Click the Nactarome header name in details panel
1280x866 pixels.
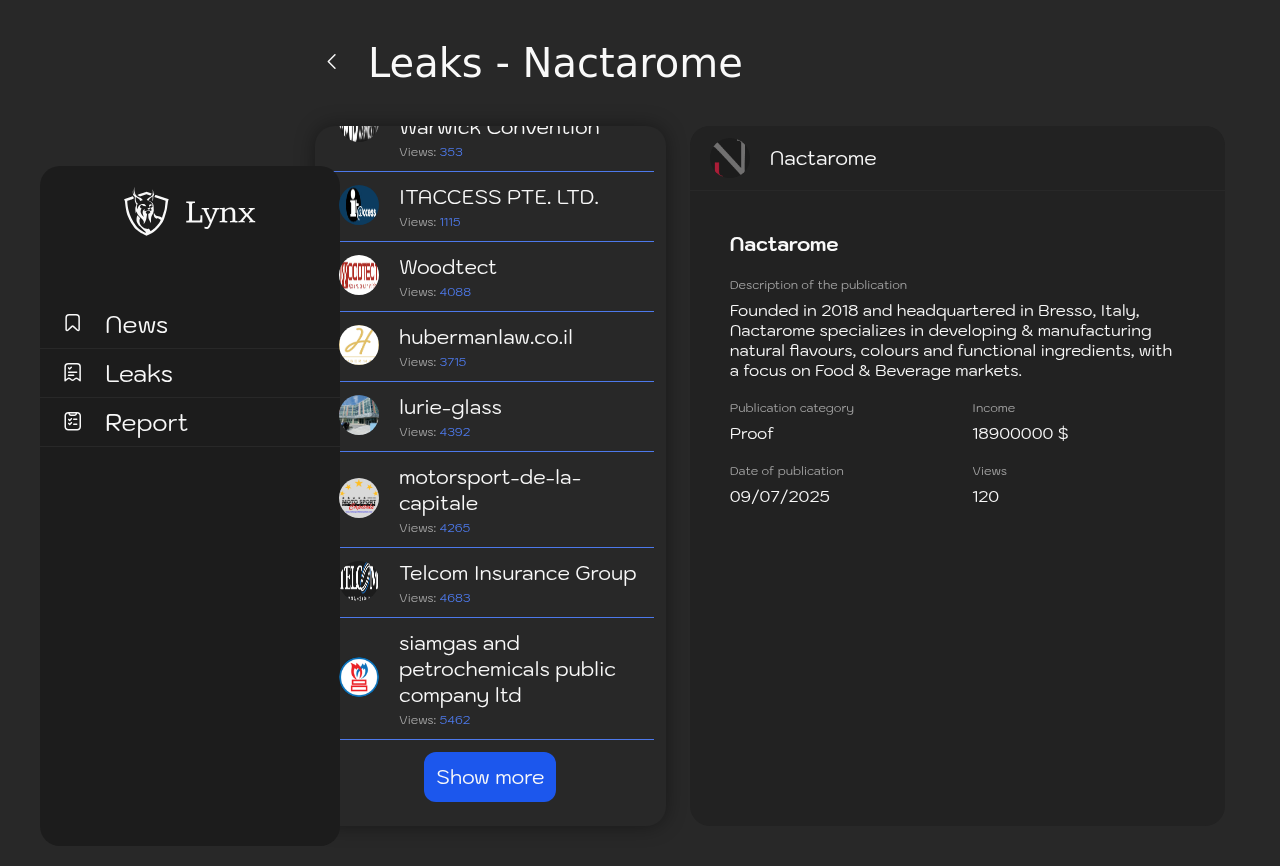[823, 158]
